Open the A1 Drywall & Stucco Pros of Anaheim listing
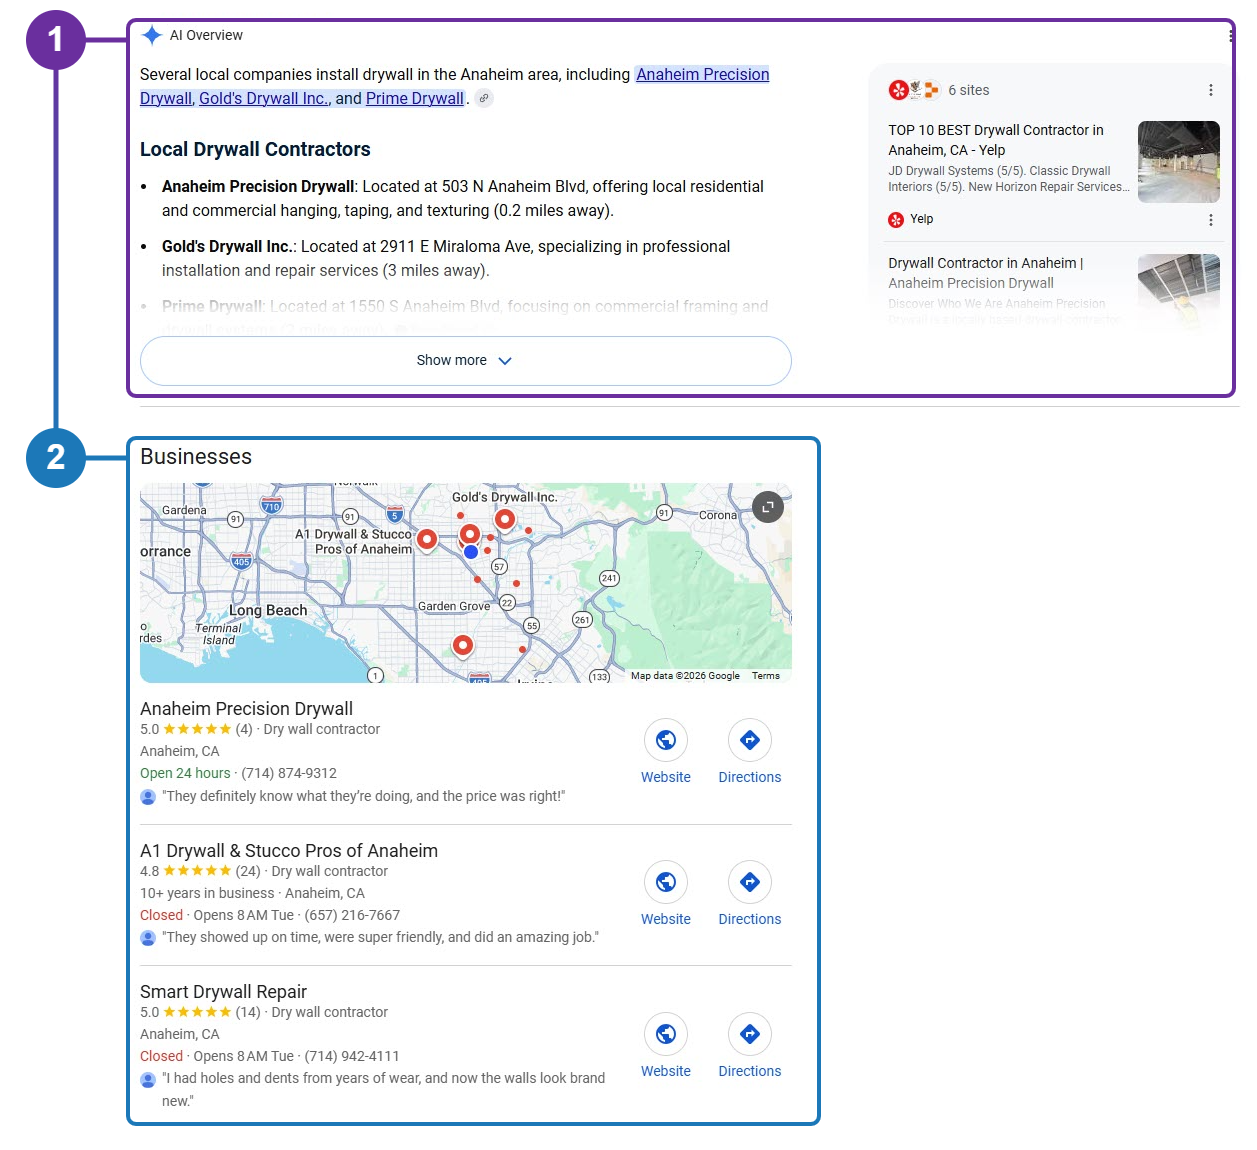This screenshot has width=1257, height=1150. click(289, 851)
